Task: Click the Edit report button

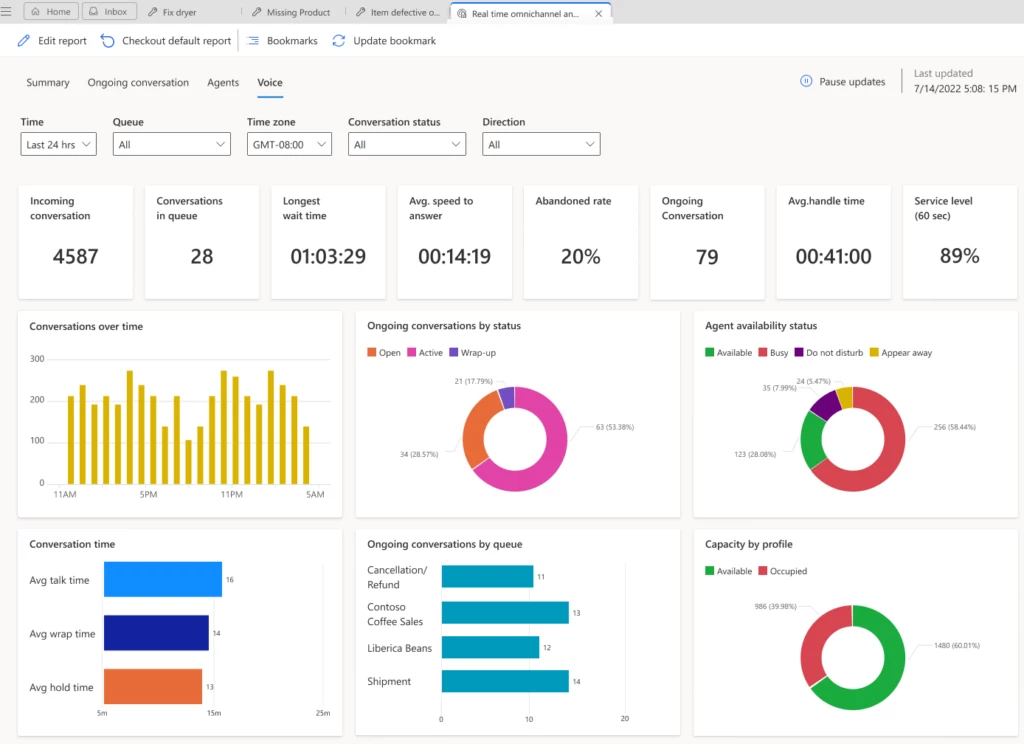Action: (x=50, y=41)
